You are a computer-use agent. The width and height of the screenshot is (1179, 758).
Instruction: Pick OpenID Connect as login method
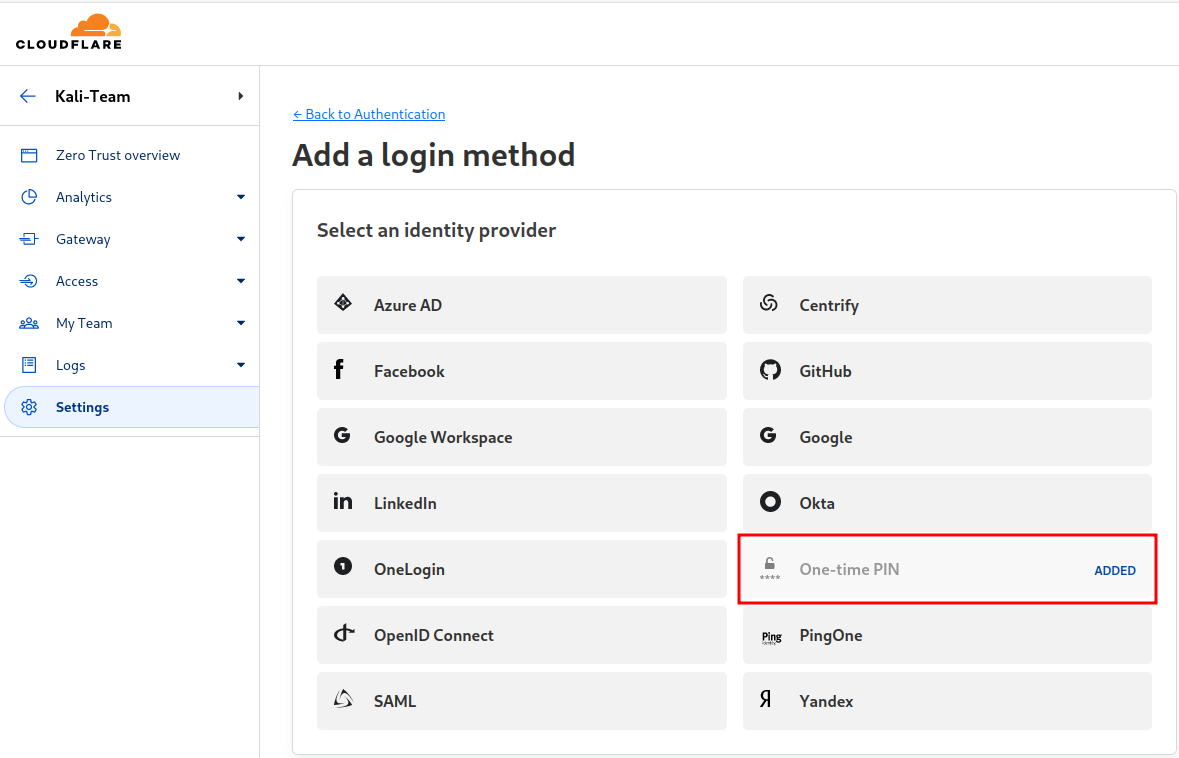(522, 635)
